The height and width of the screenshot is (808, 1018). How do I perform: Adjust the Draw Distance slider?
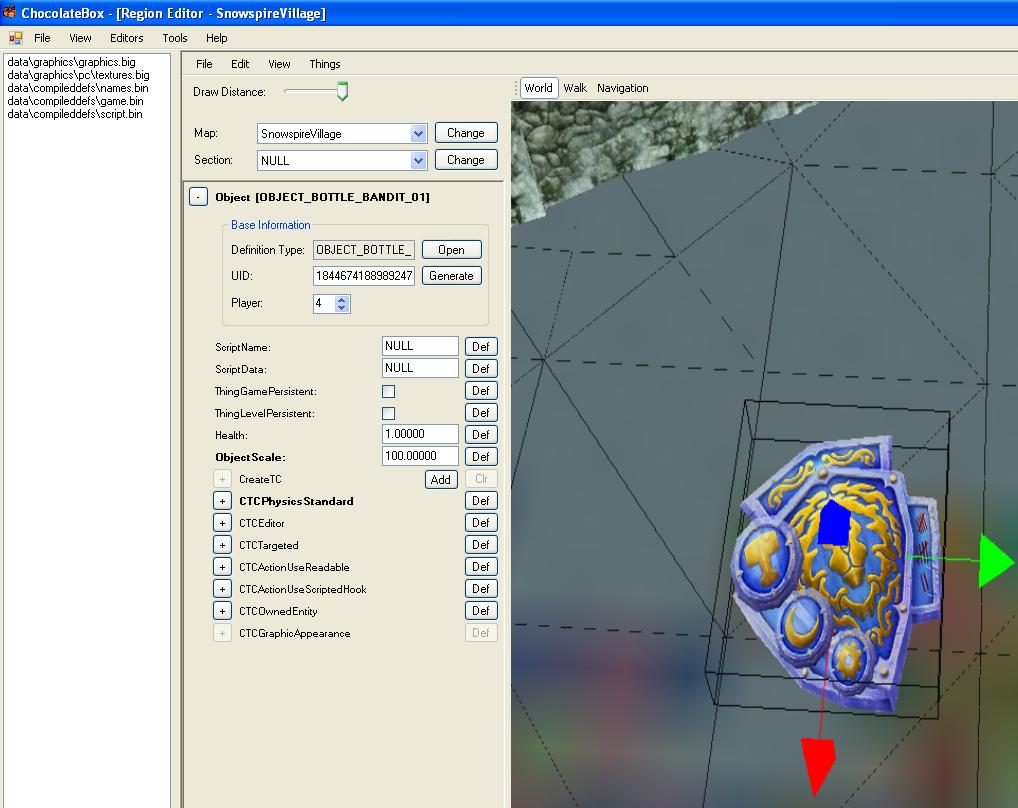pyautogui.click(x=342, y=92)
